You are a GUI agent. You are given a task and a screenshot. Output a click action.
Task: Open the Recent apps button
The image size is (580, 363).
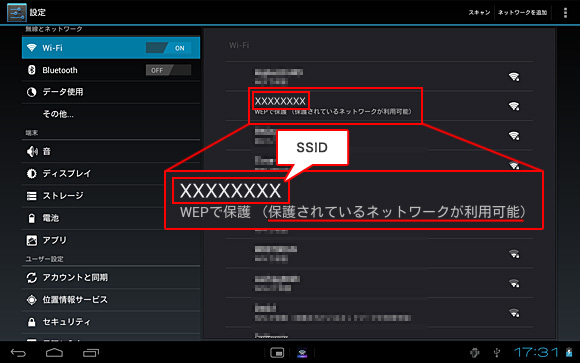[x=91, y=353]
